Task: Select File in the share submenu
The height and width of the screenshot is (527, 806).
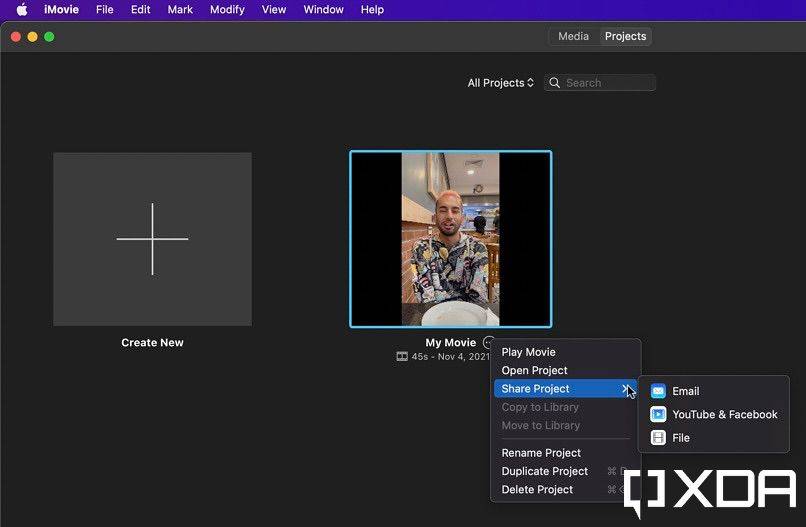Action: tap(713, 438)
